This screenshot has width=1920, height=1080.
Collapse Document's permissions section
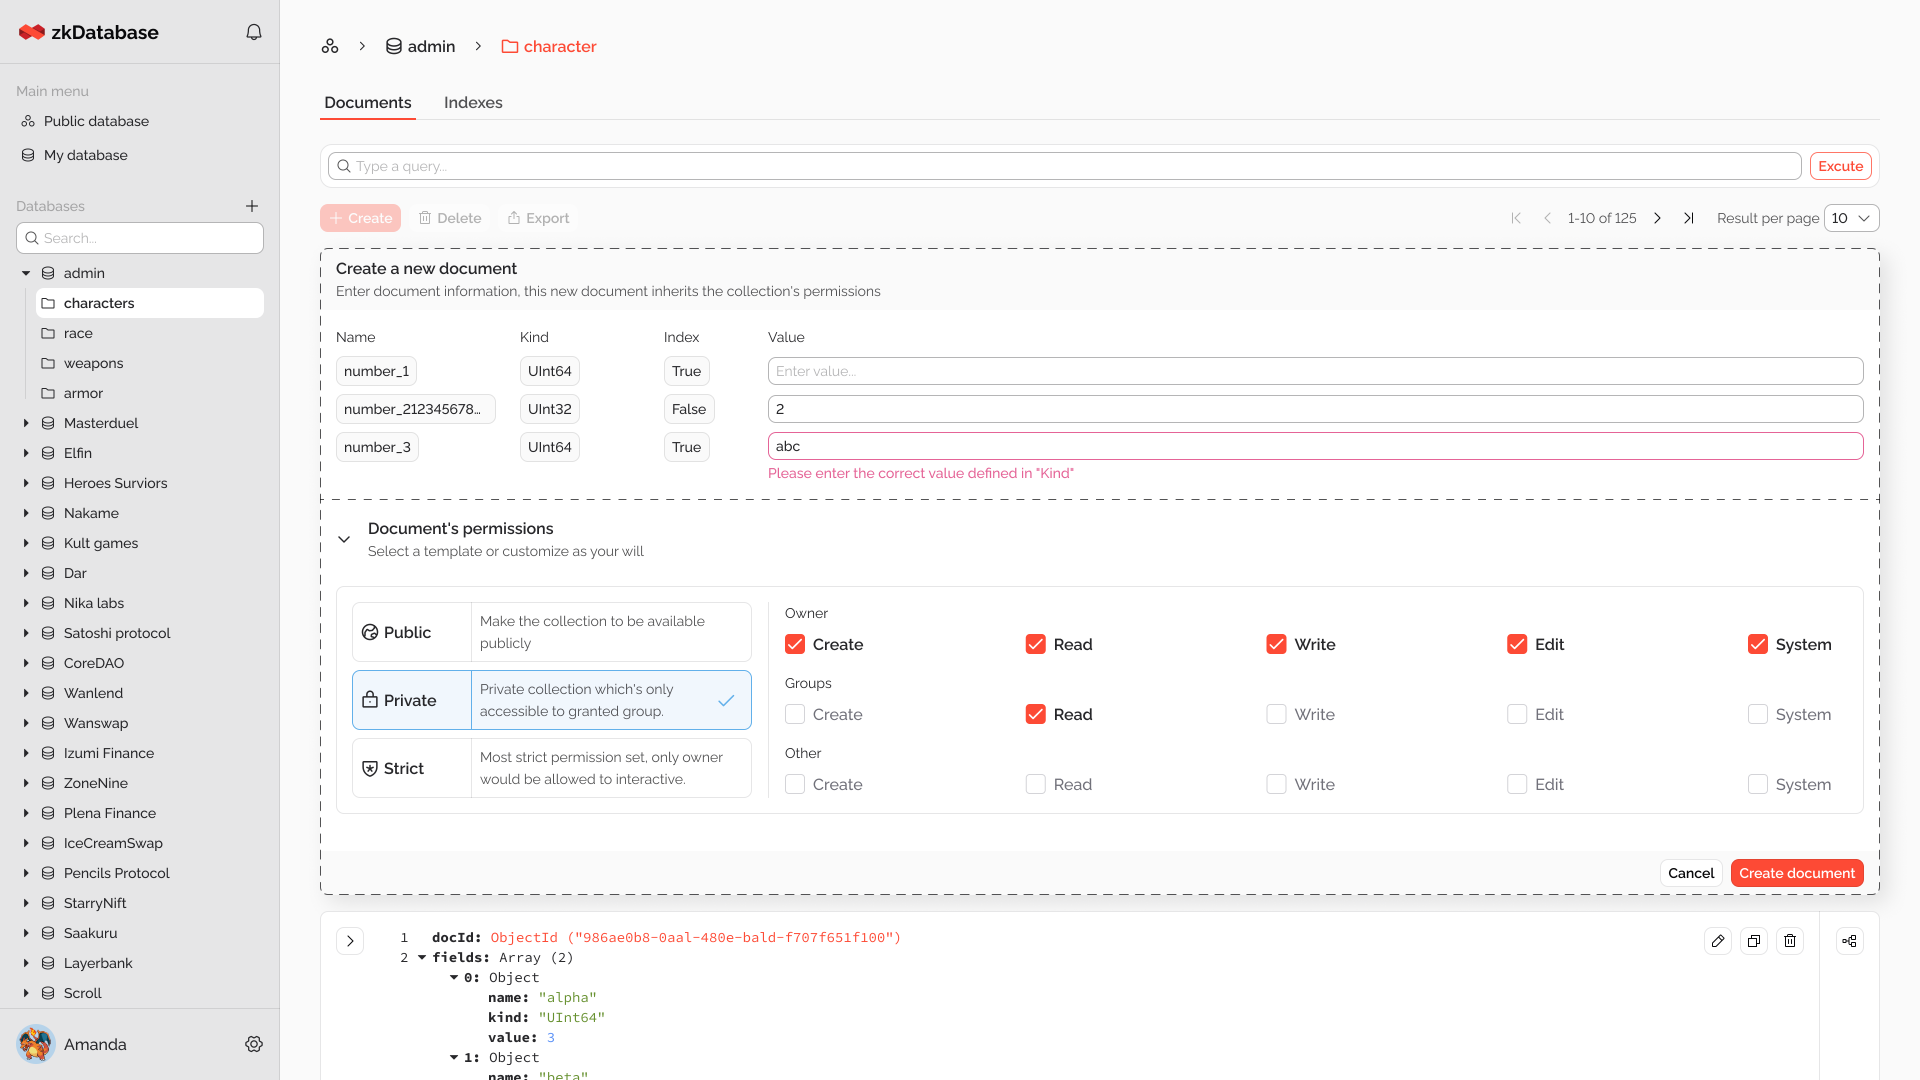(x=345, y=538)
